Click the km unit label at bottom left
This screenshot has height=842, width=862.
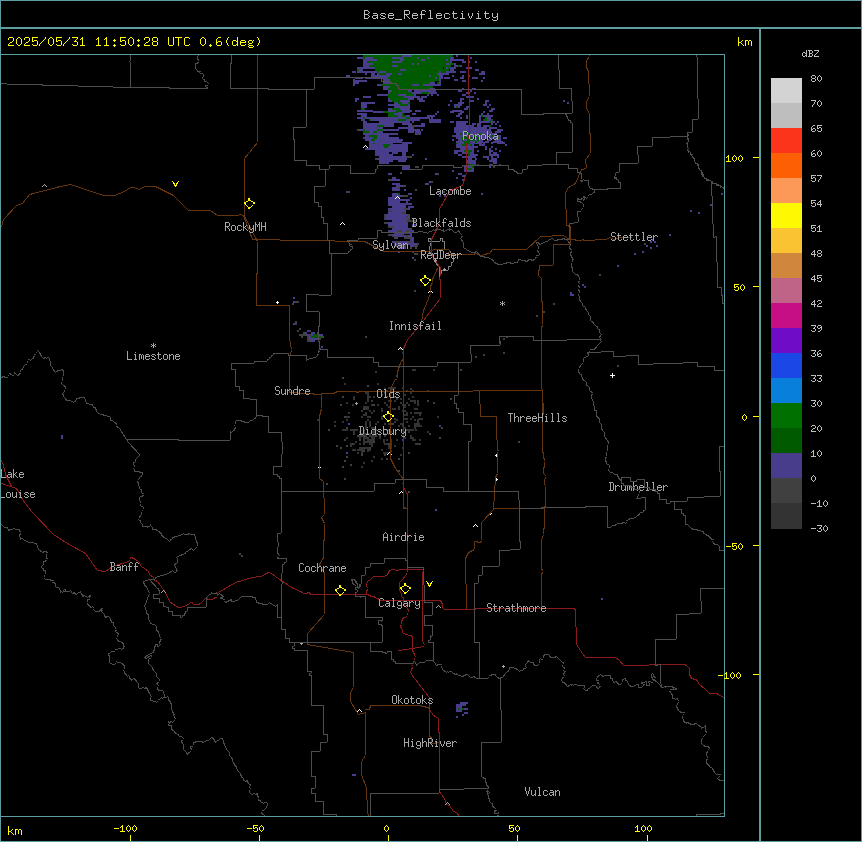click(x=15, y=830)
